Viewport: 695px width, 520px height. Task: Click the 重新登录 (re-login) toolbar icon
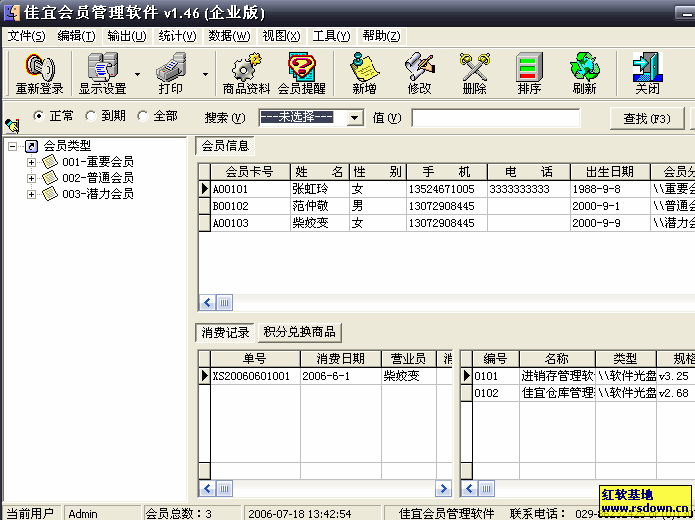[x=39, y=68]
